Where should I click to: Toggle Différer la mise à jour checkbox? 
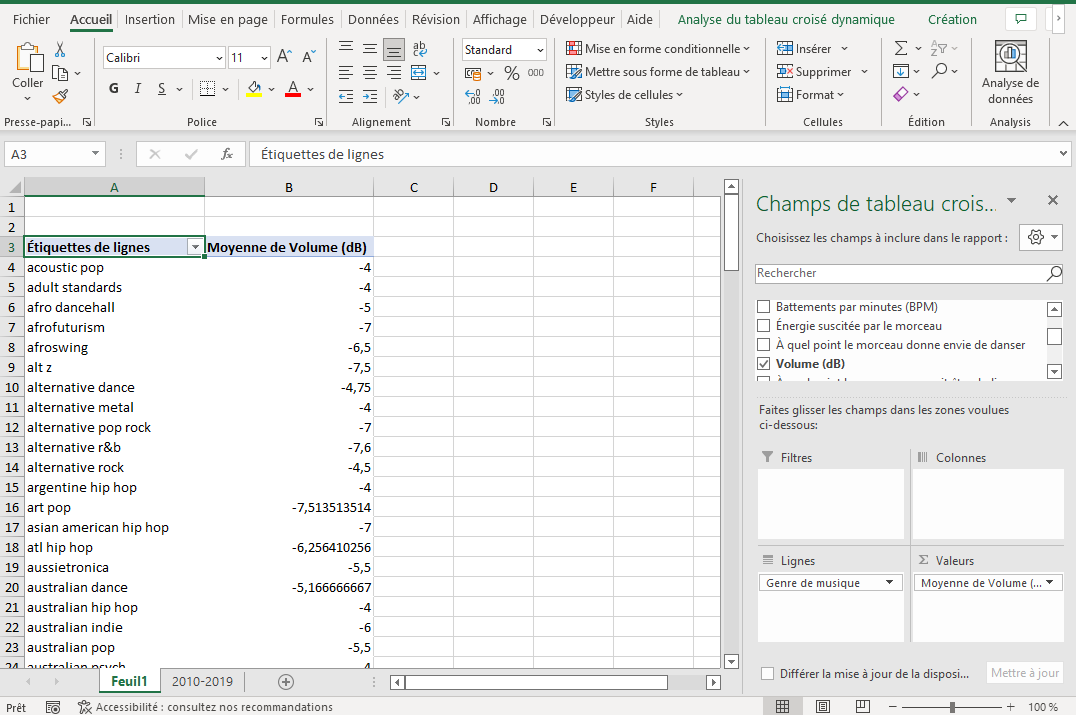[x=767, y=673]
